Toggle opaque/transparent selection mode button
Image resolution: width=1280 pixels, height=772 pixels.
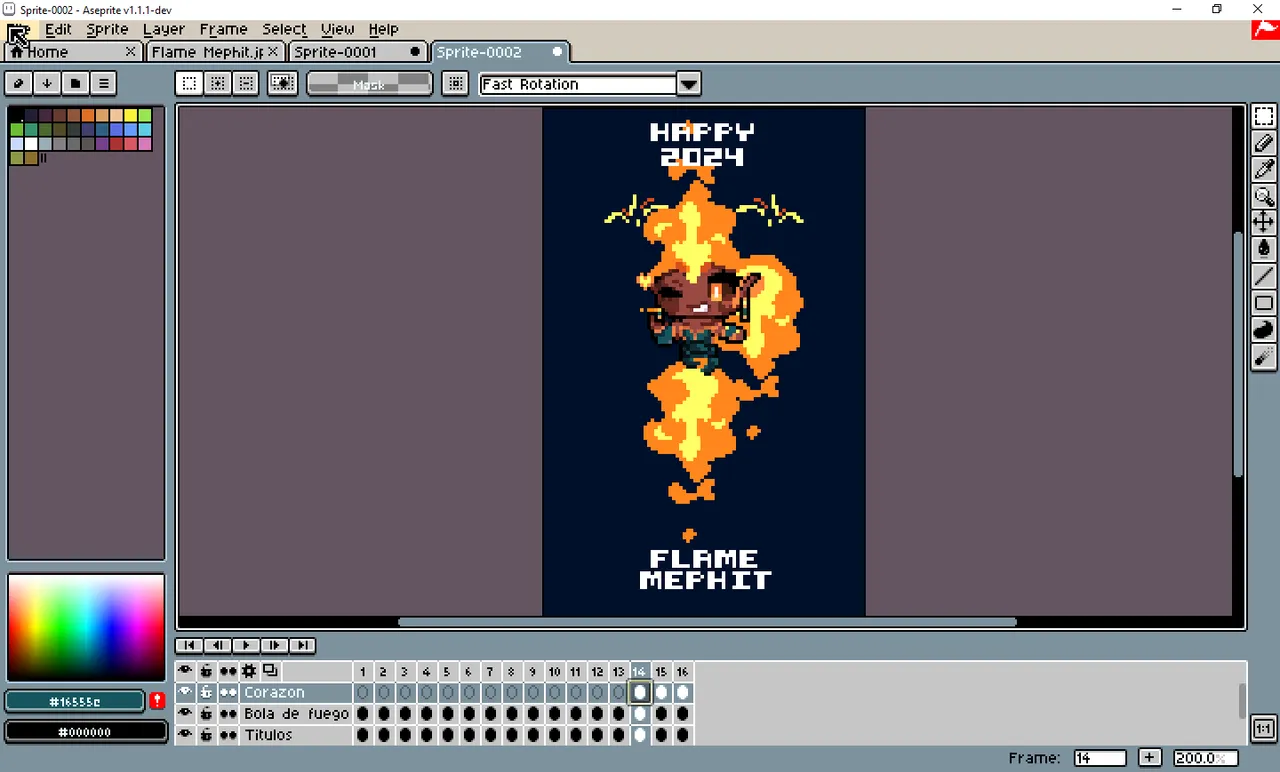click(283, 84)
